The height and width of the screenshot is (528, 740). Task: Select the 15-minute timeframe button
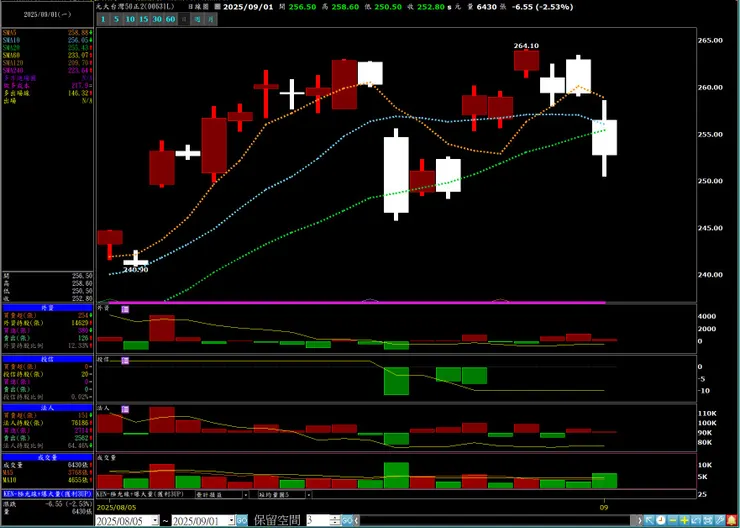click(x=143, y=19)
